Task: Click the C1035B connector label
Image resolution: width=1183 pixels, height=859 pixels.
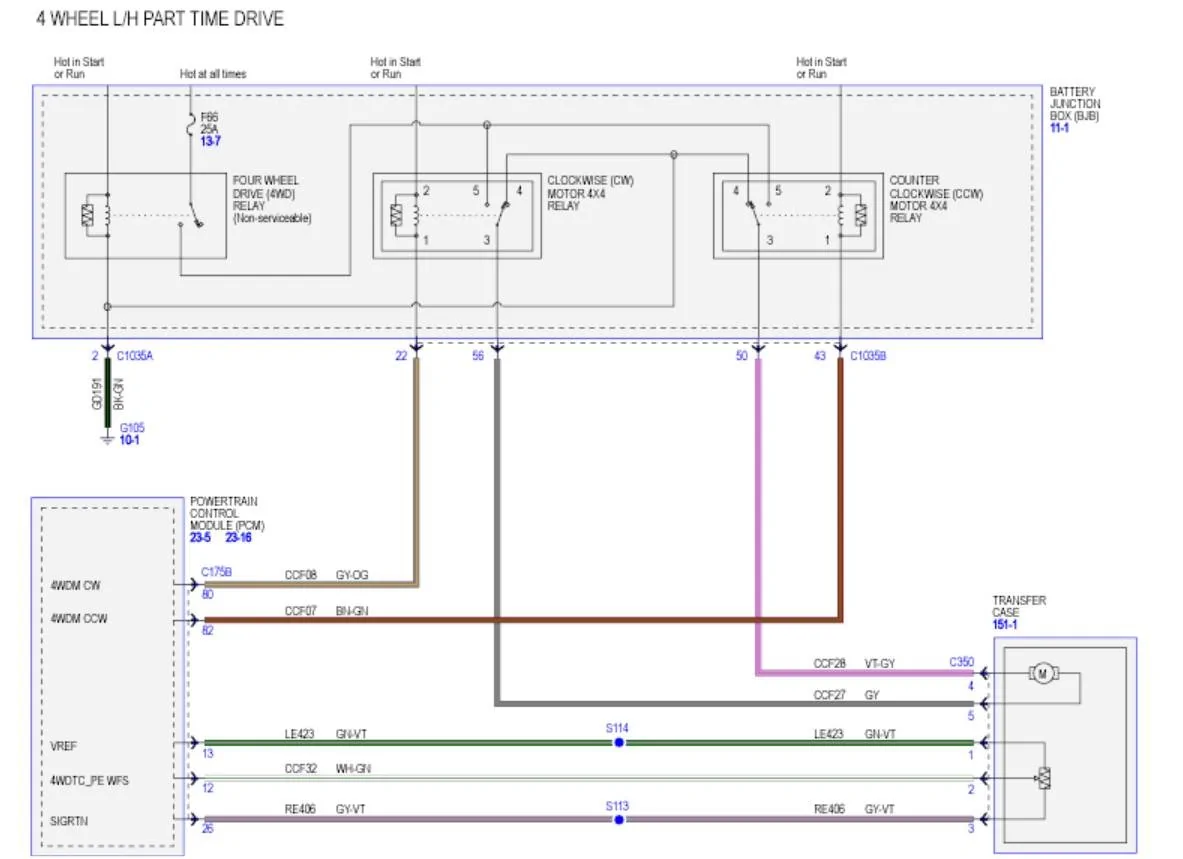Action: (x=868, y=355)
